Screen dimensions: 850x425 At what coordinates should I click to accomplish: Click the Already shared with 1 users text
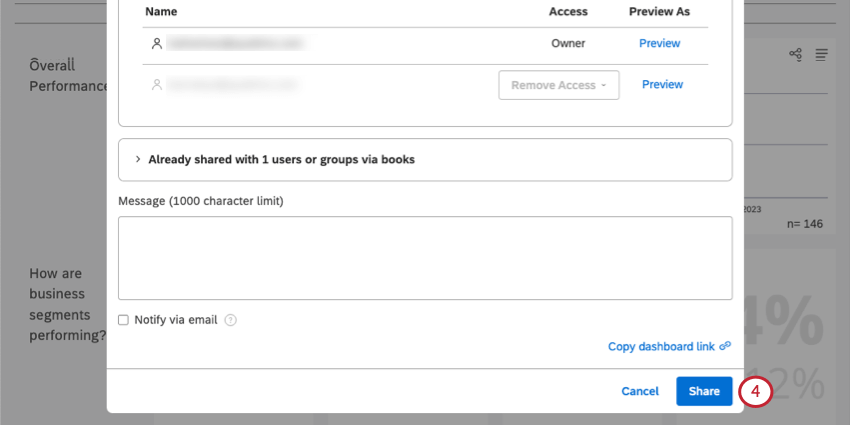coord(281,159)
